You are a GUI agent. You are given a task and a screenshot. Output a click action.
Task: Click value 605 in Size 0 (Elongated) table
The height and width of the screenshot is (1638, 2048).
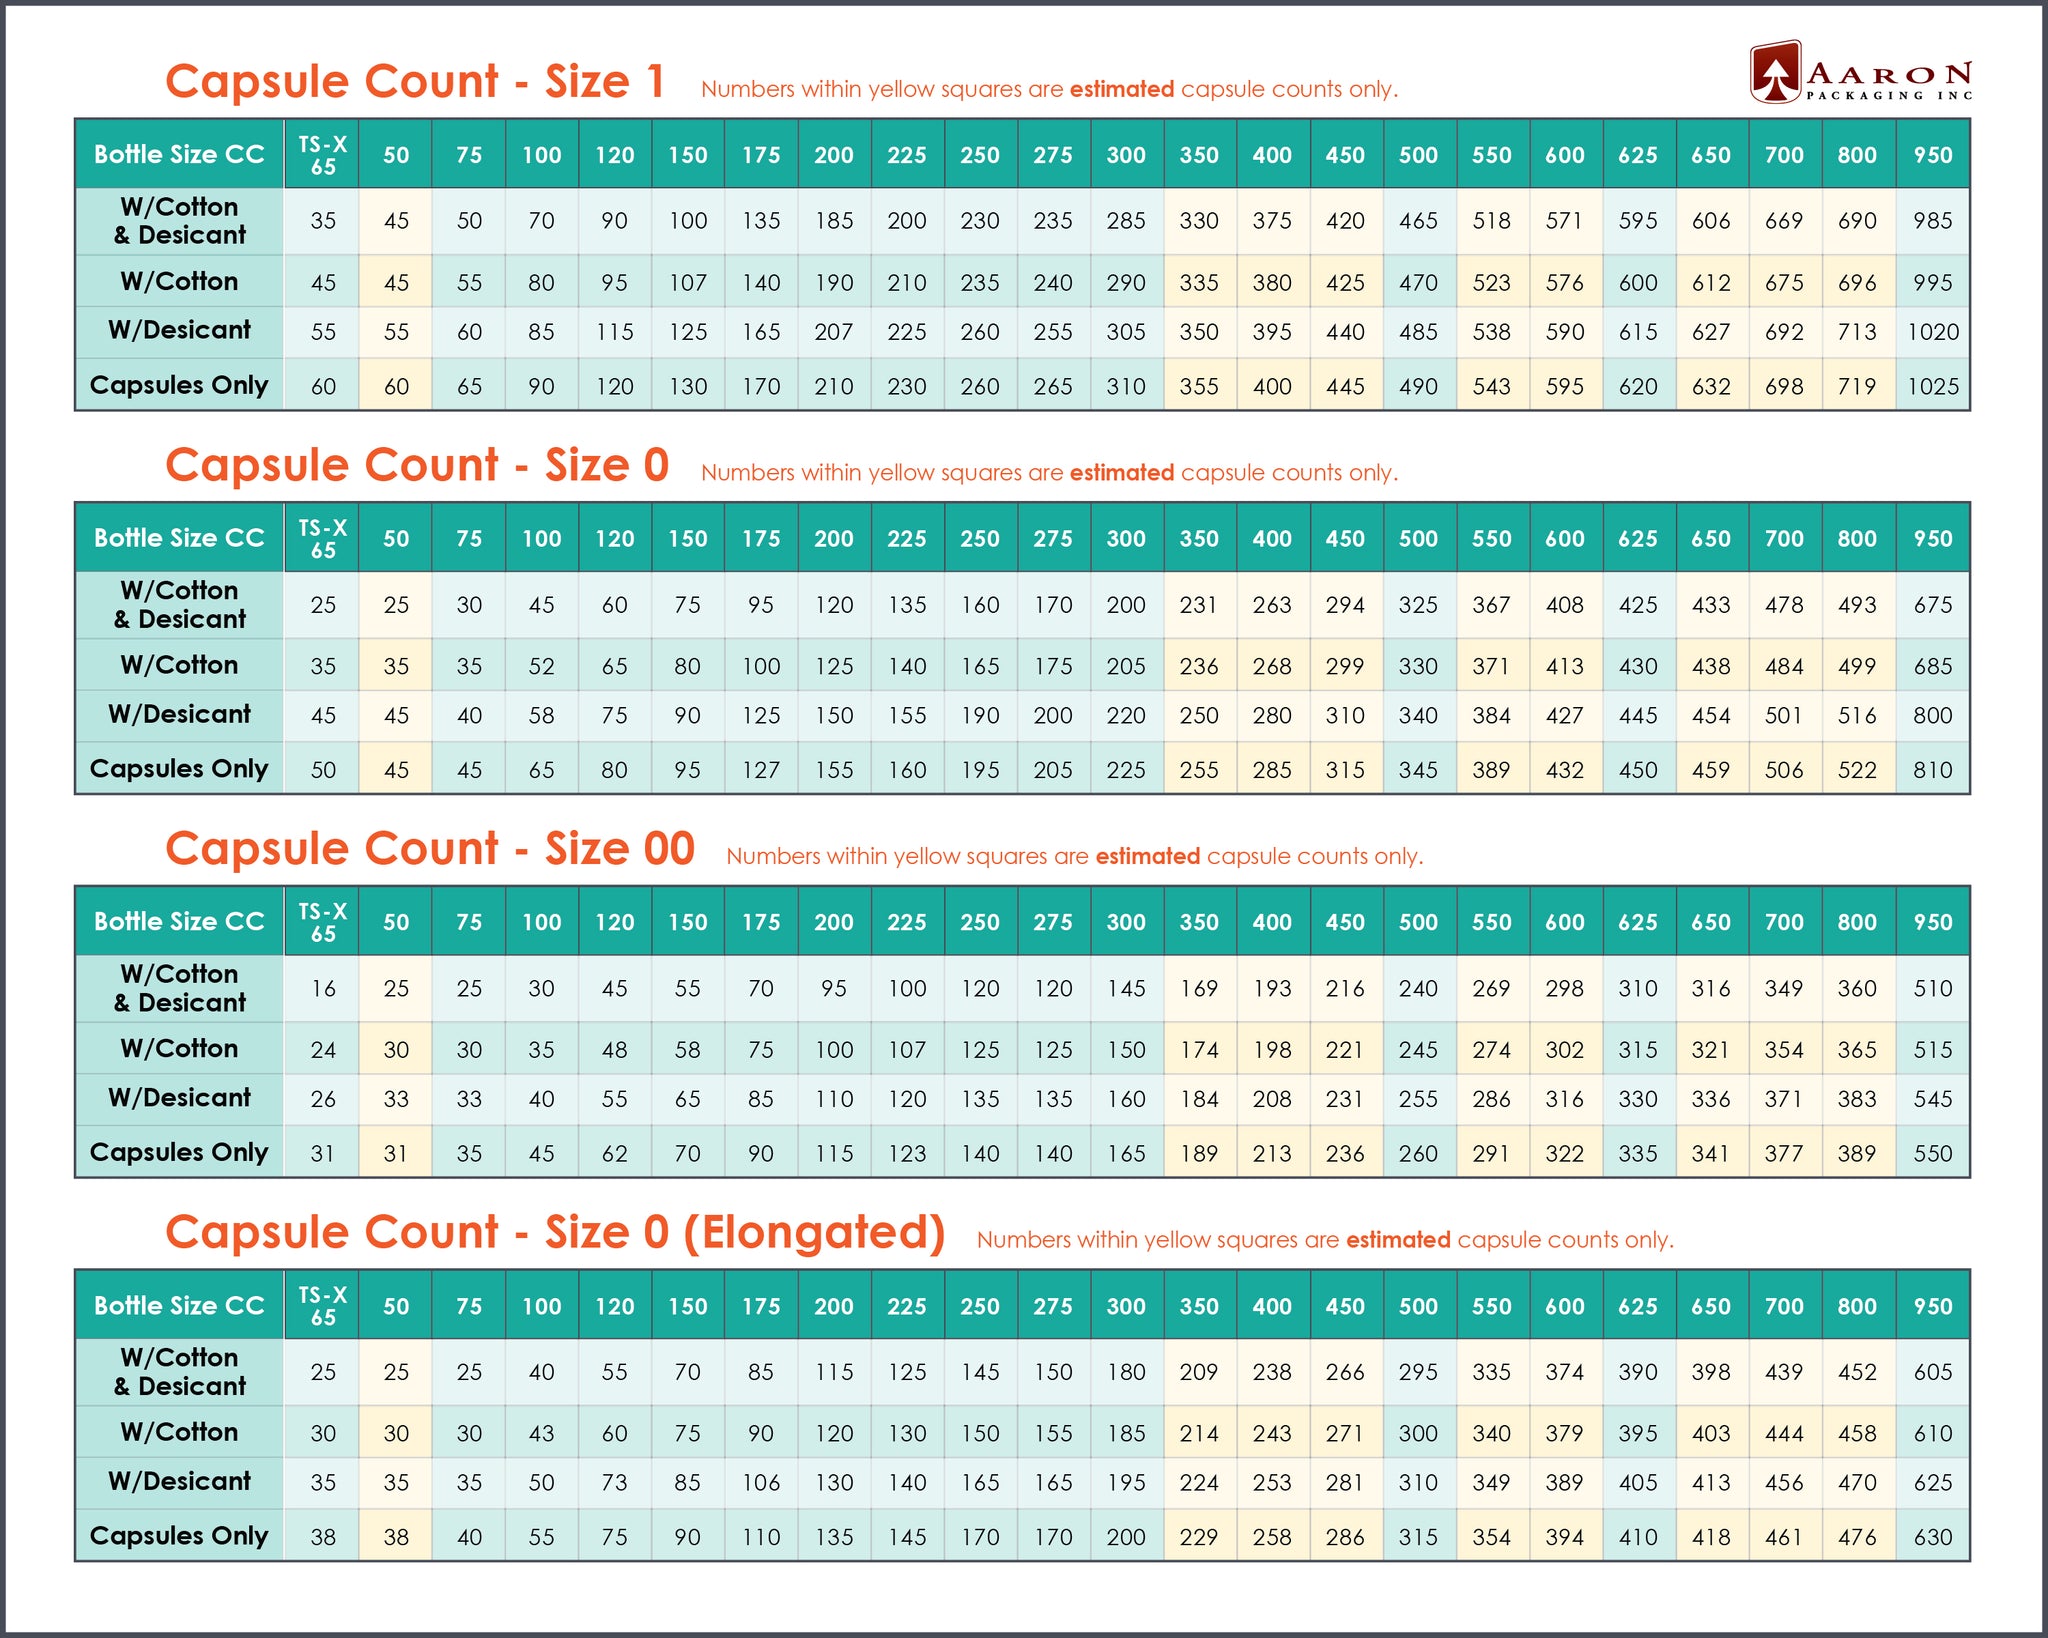[x=1933, y=1372]
